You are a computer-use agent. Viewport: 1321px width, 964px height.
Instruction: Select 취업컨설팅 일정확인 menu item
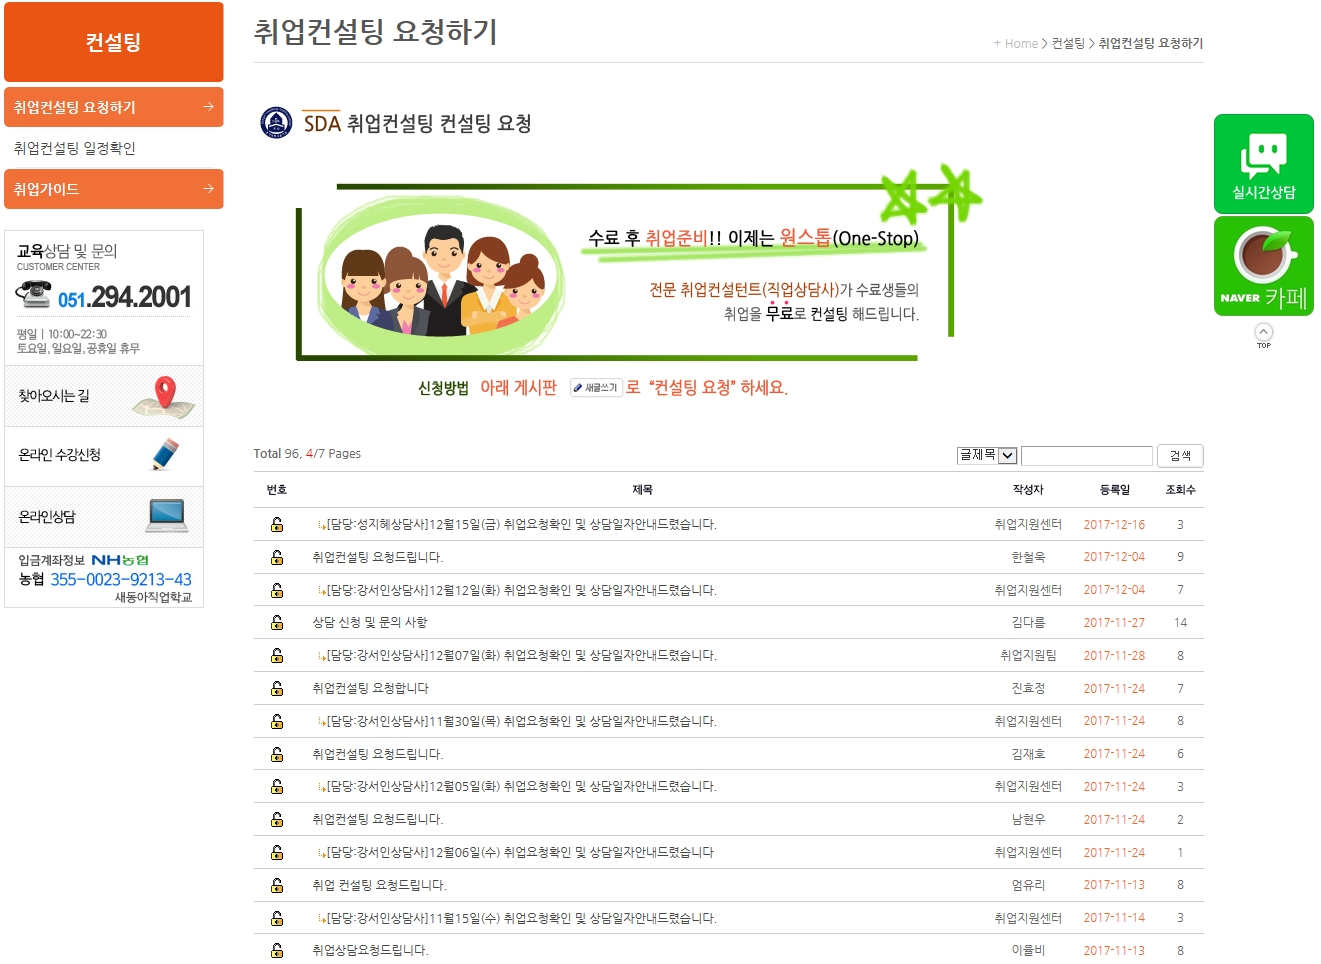(75, 148)
